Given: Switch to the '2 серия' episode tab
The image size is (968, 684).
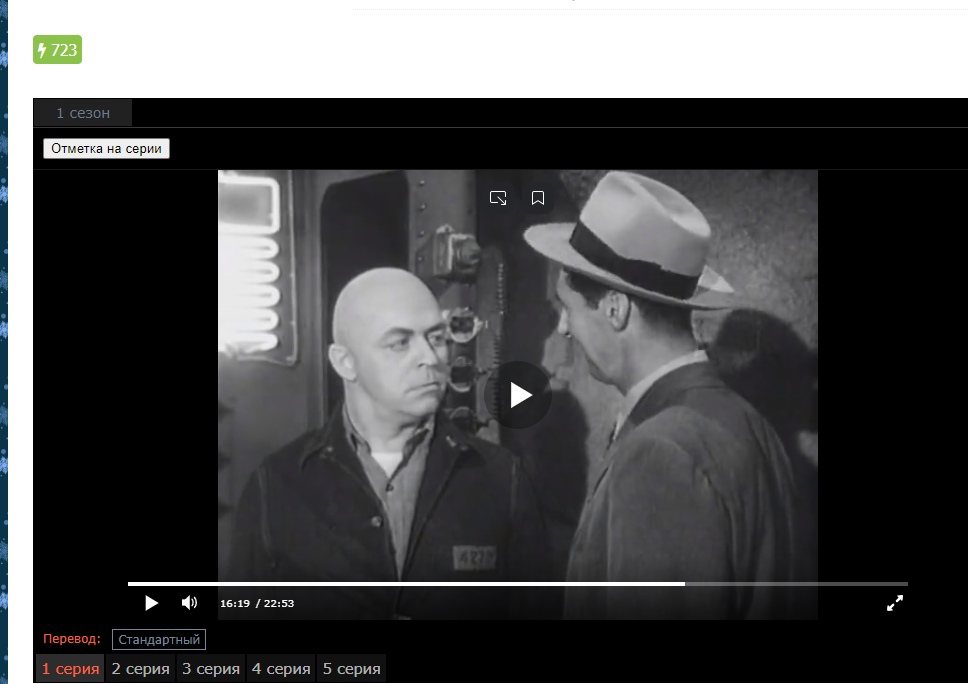Looking at the screenshot, I should 140,669.
